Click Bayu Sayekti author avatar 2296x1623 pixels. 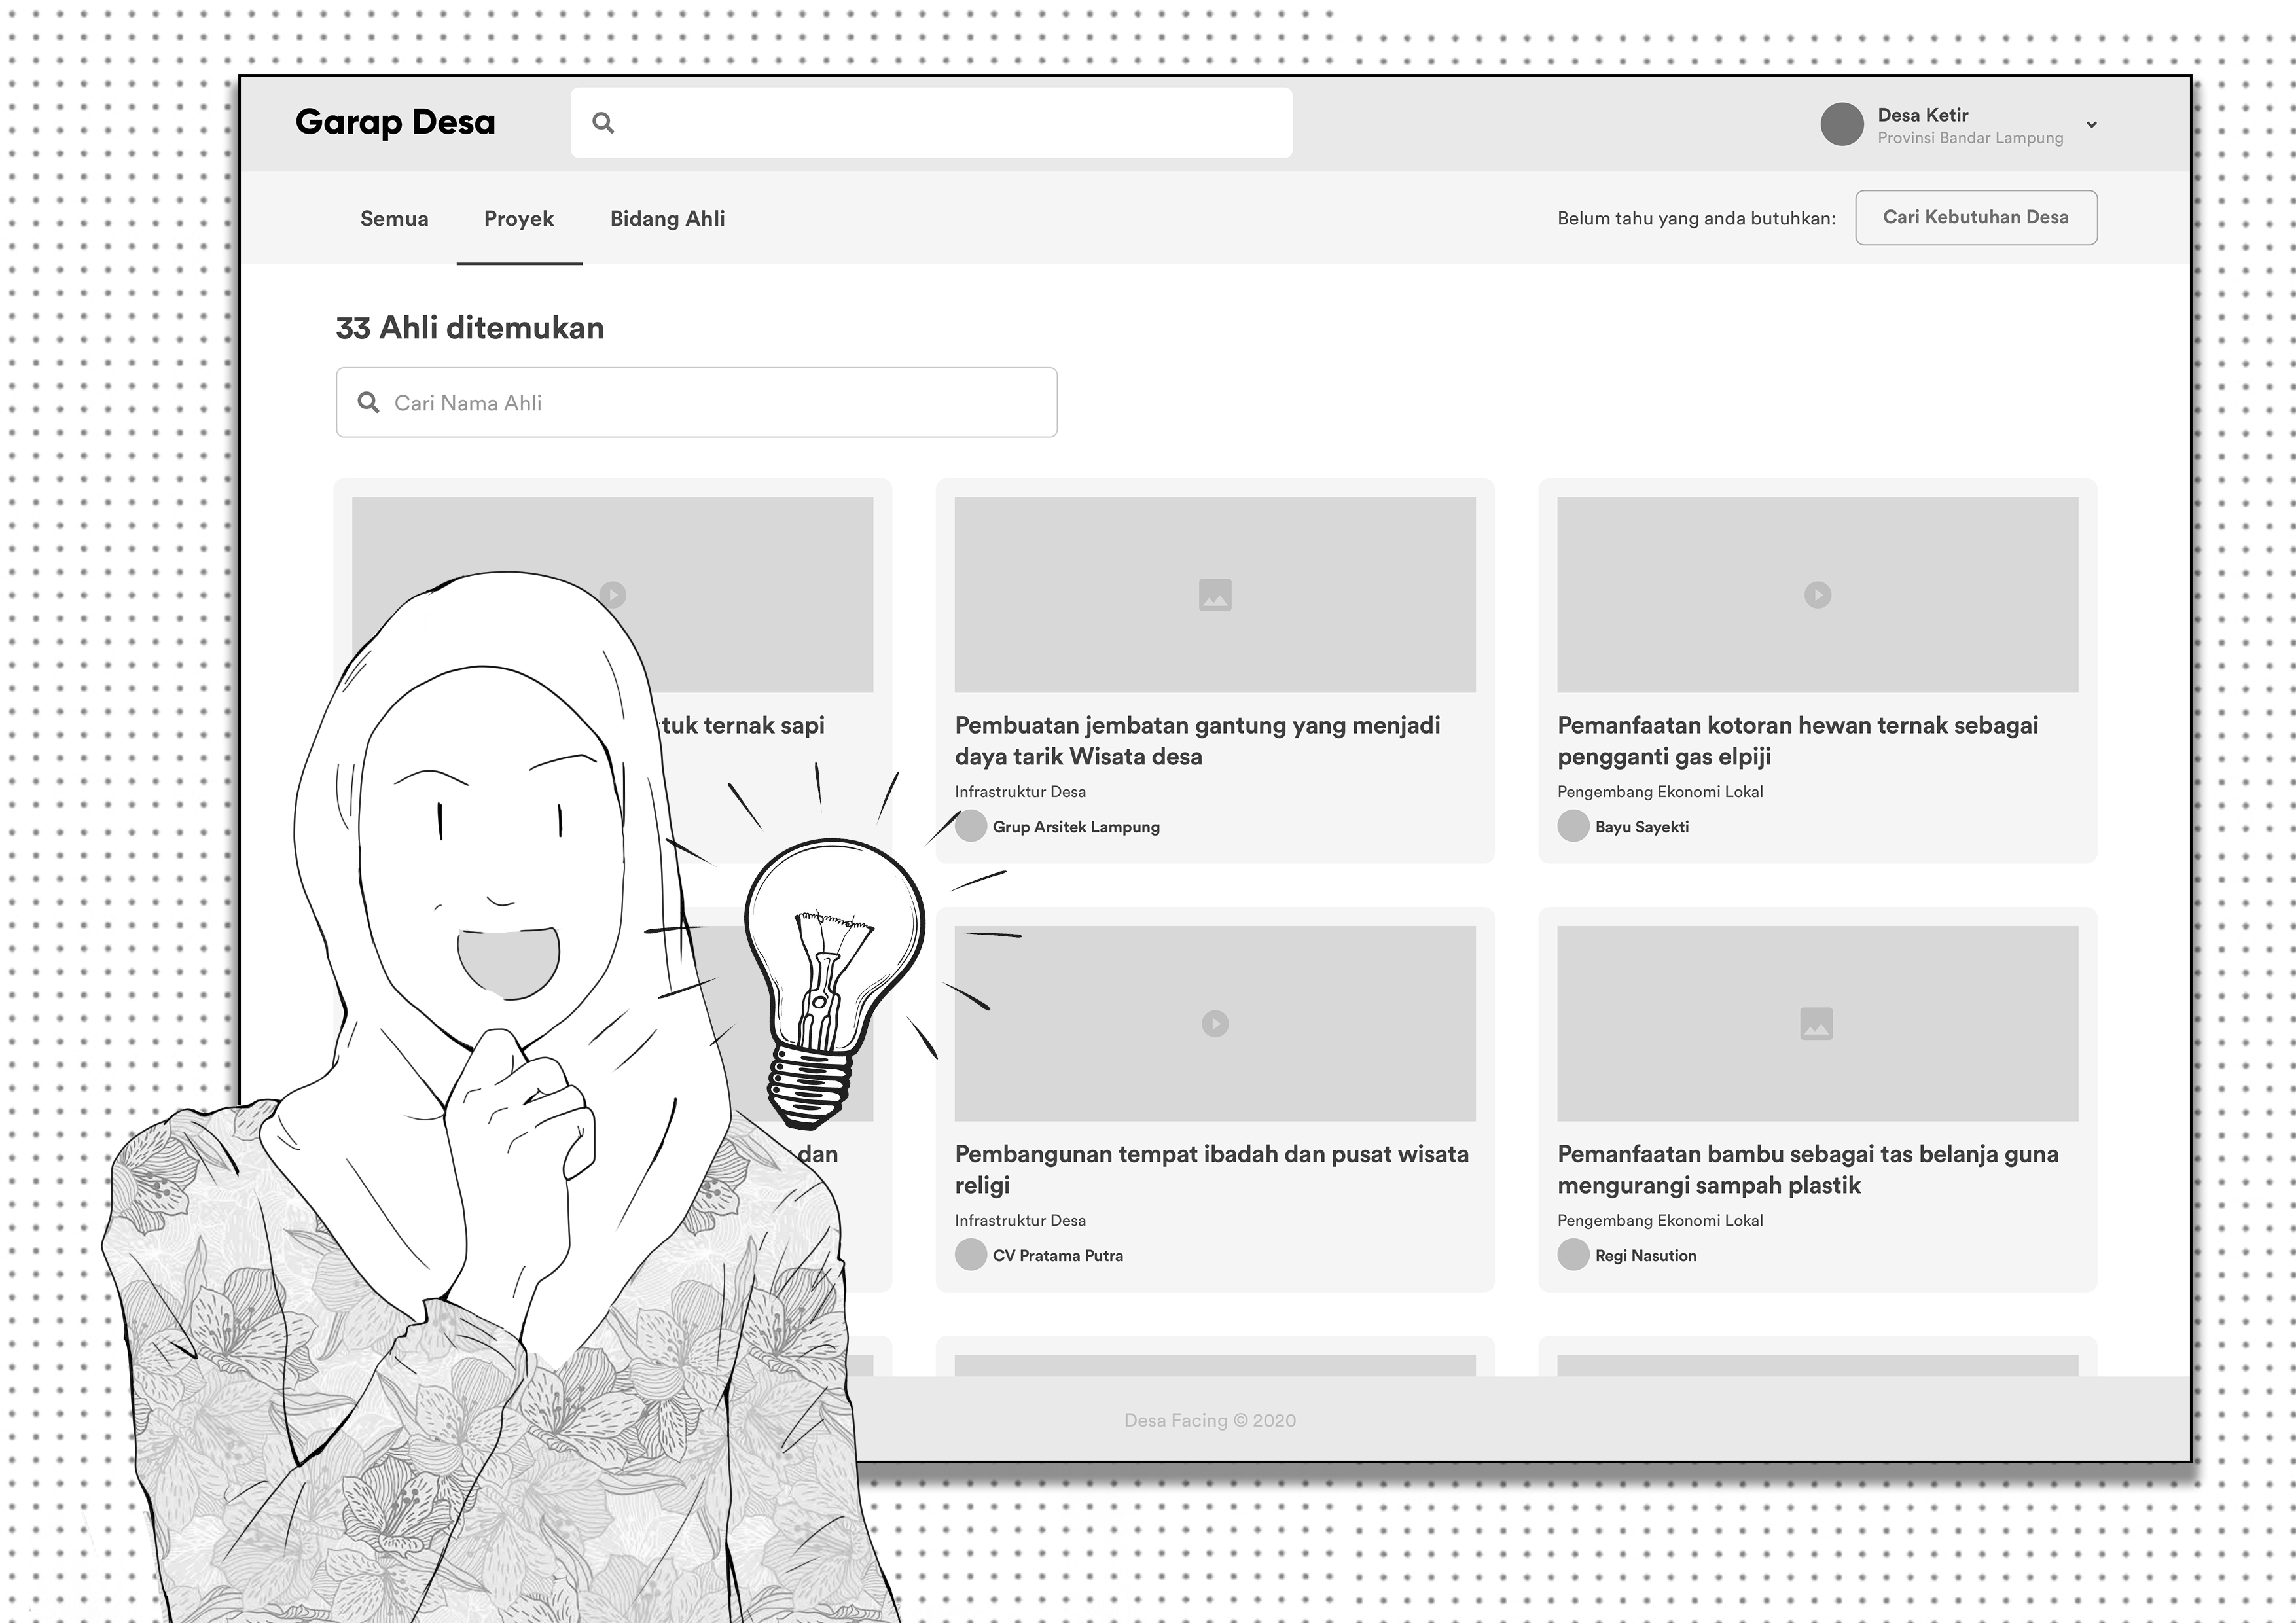point(1573,826)
